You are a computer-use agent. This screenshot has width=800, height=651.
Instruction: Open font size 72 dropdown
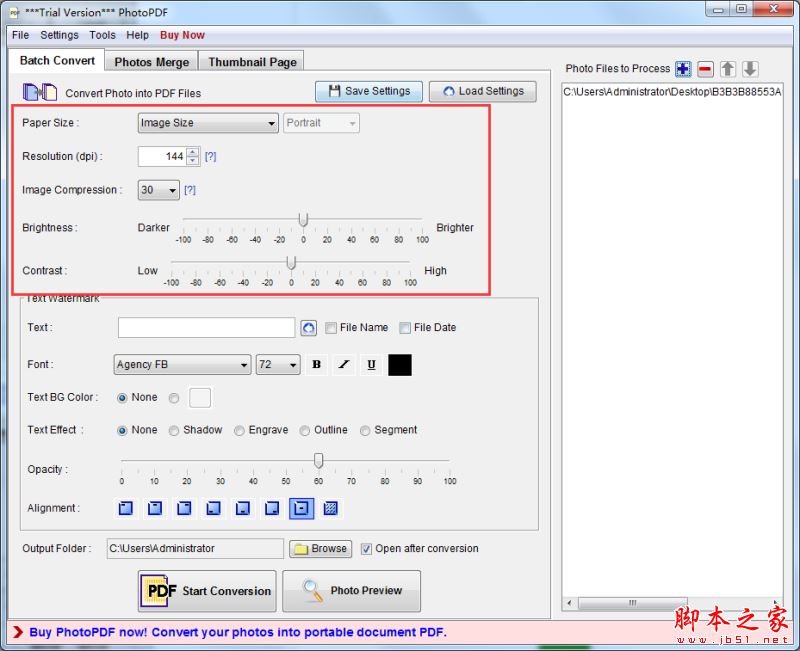pos(278,365)
